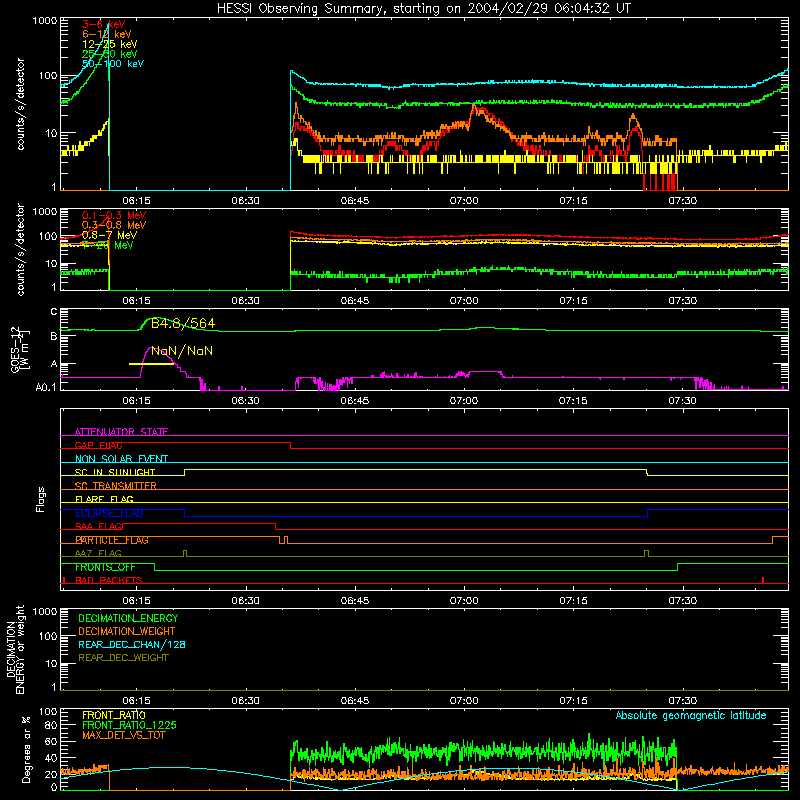
Task: Click the 07:15 tick under the MeV panel
Action: coord(573,301)
